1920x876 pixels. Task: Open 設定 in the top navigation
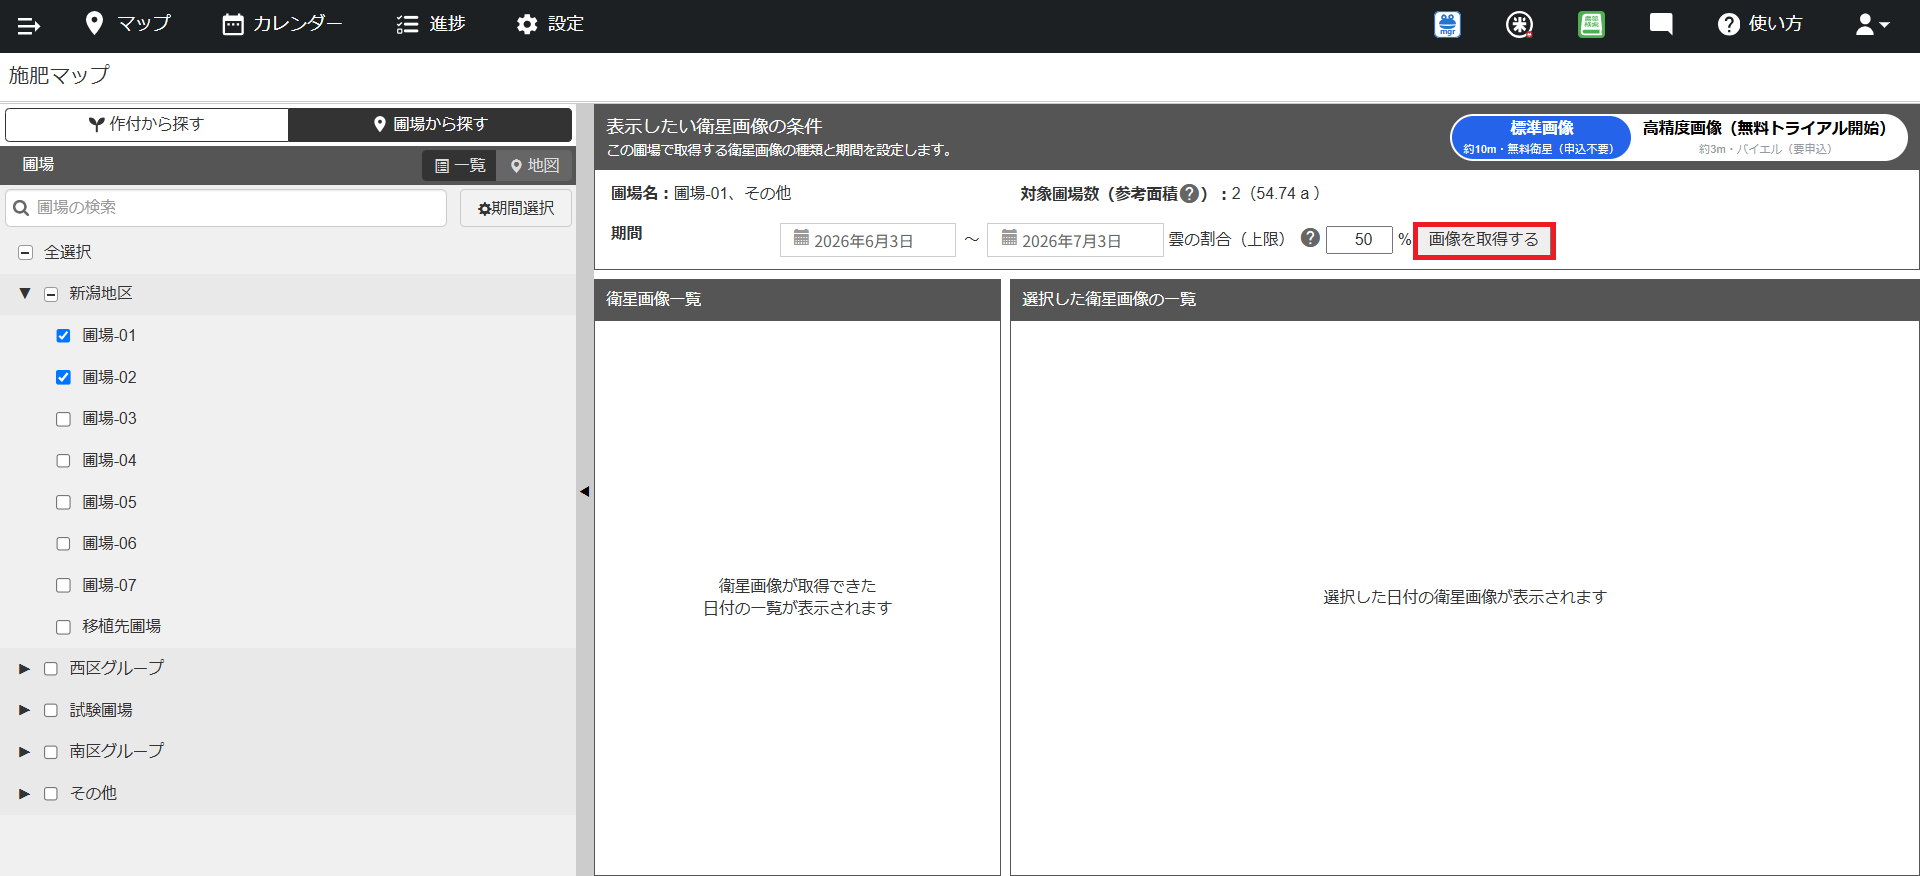point(550,24)
